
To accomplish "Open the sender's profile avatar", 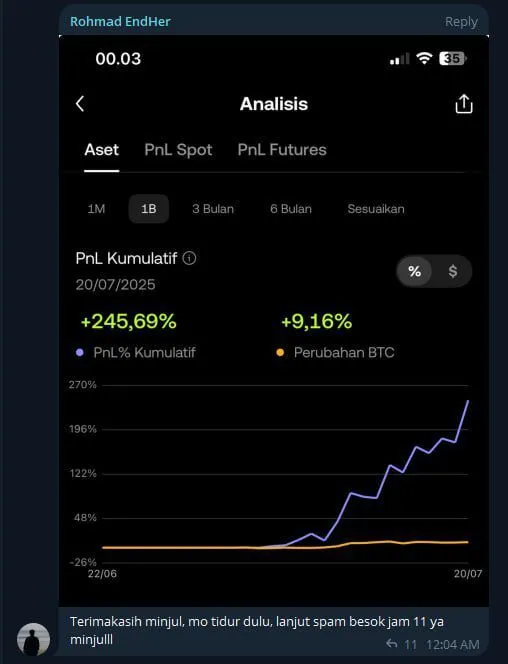I will tap(33, 639).
